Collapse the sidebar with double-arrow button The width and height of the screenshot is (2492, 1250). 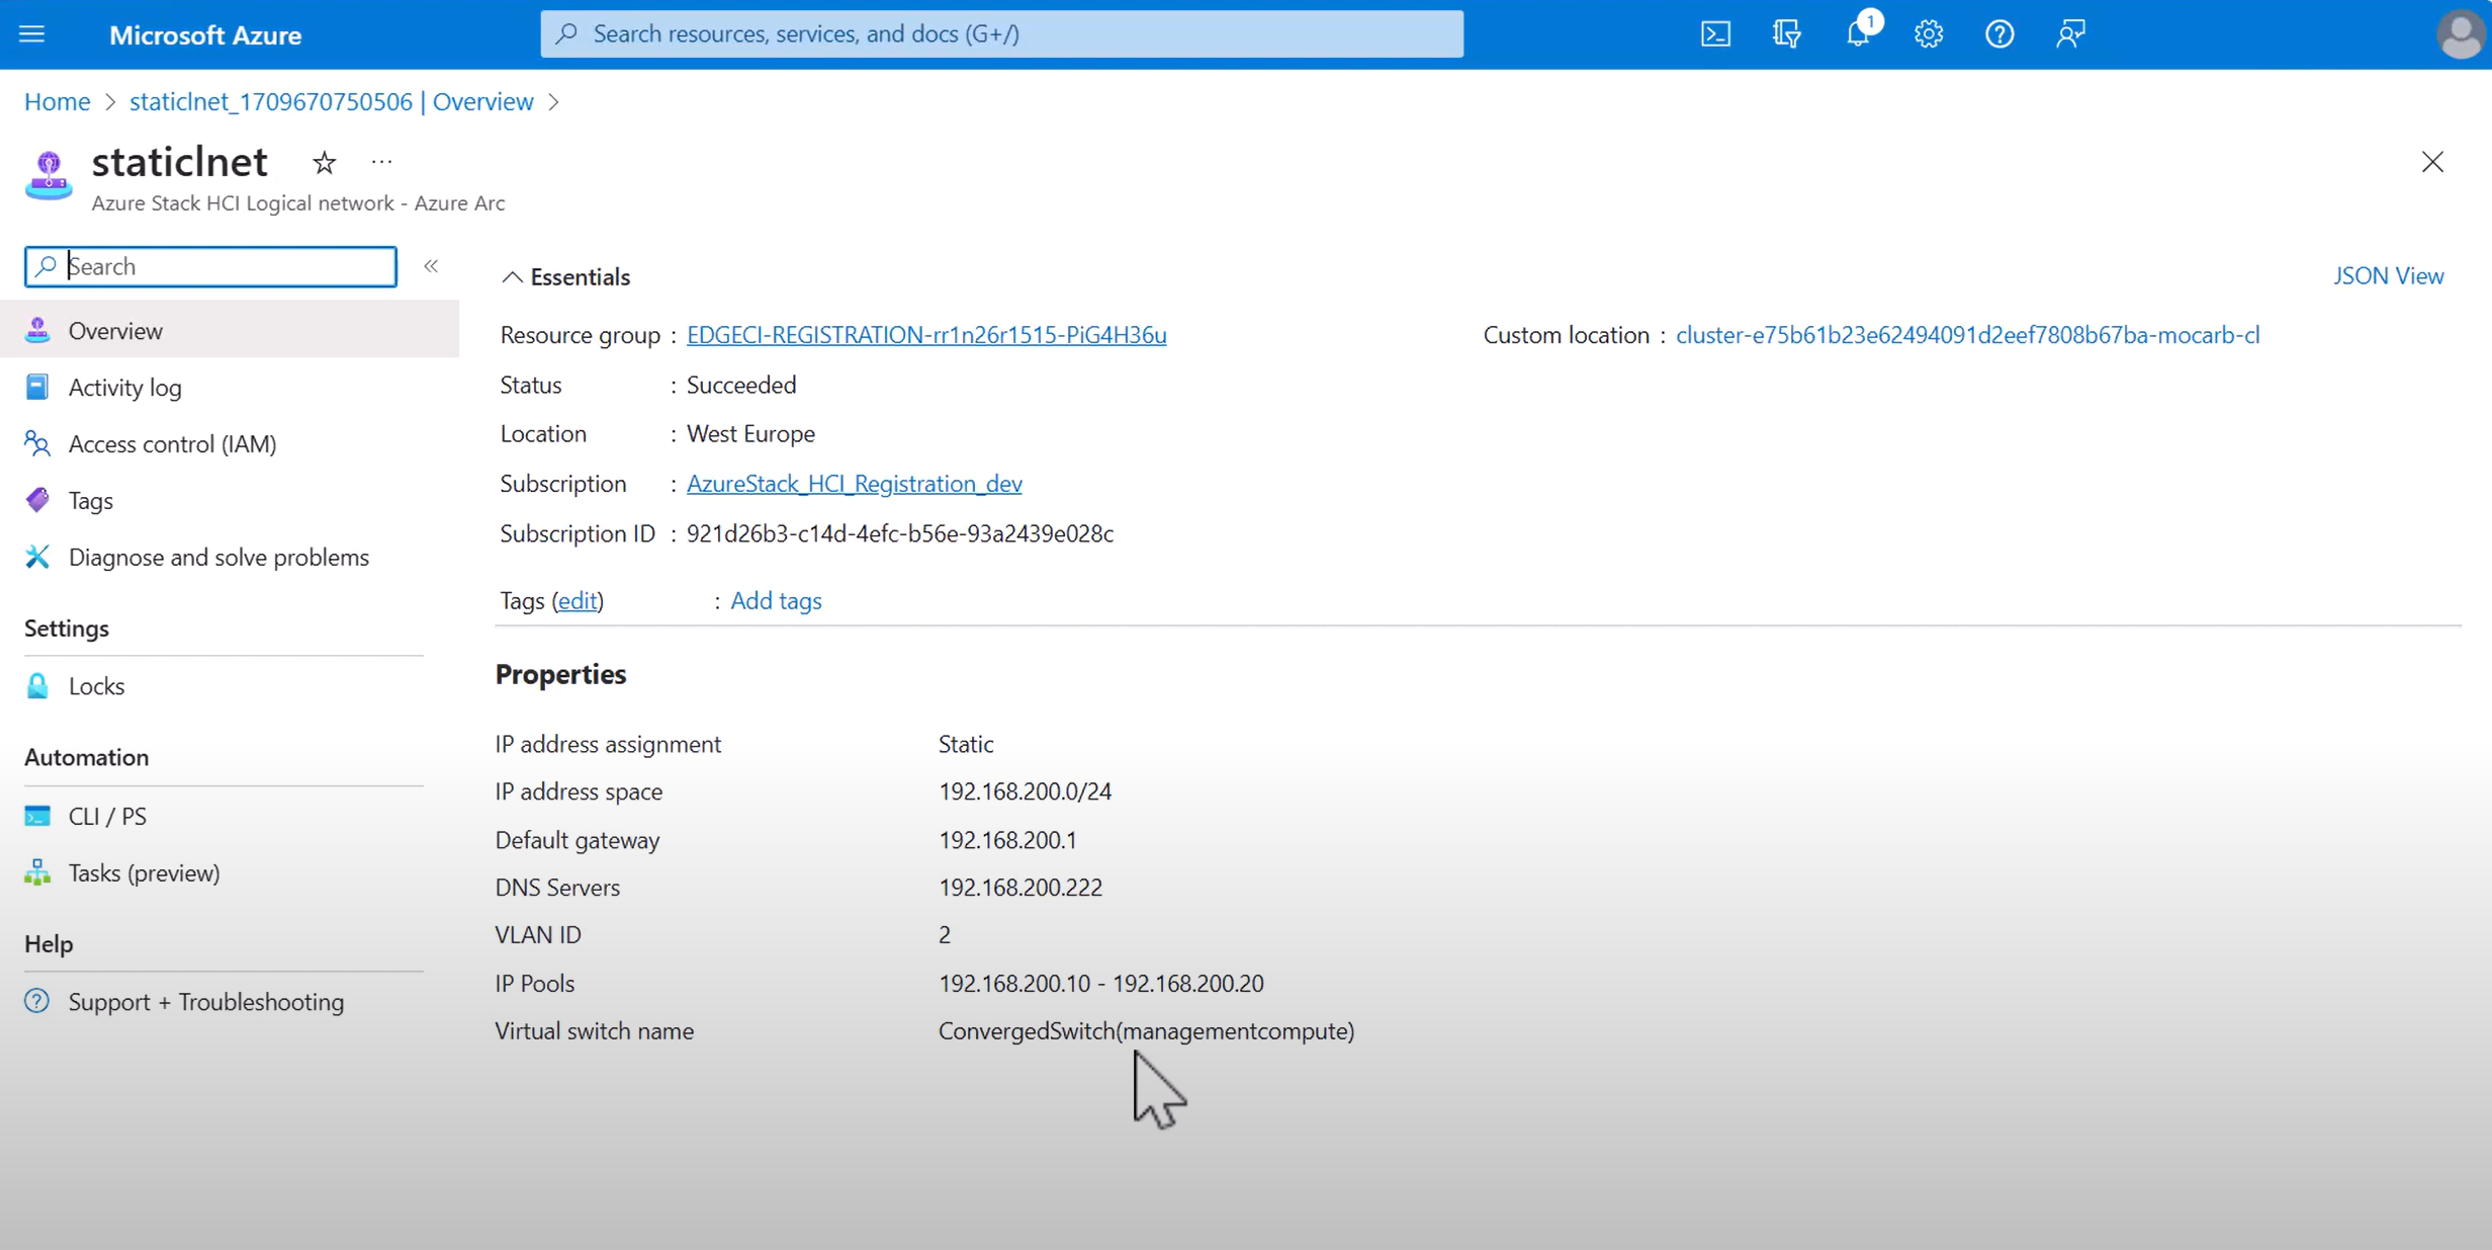point(431,266)
